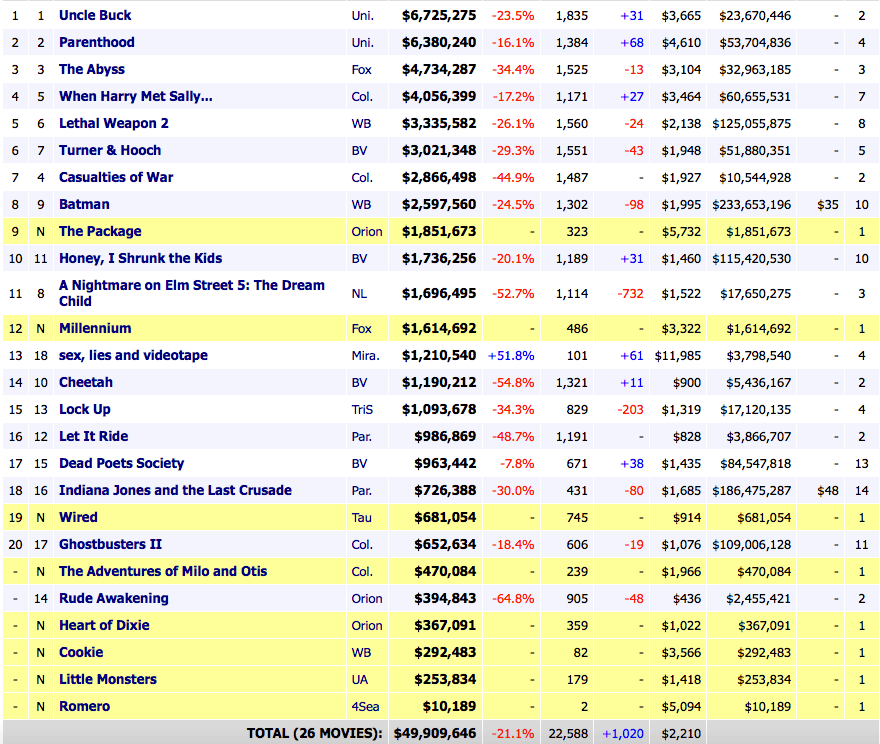880x744 pixels.
Task: Click the Tau studio link
Action: 362,517
